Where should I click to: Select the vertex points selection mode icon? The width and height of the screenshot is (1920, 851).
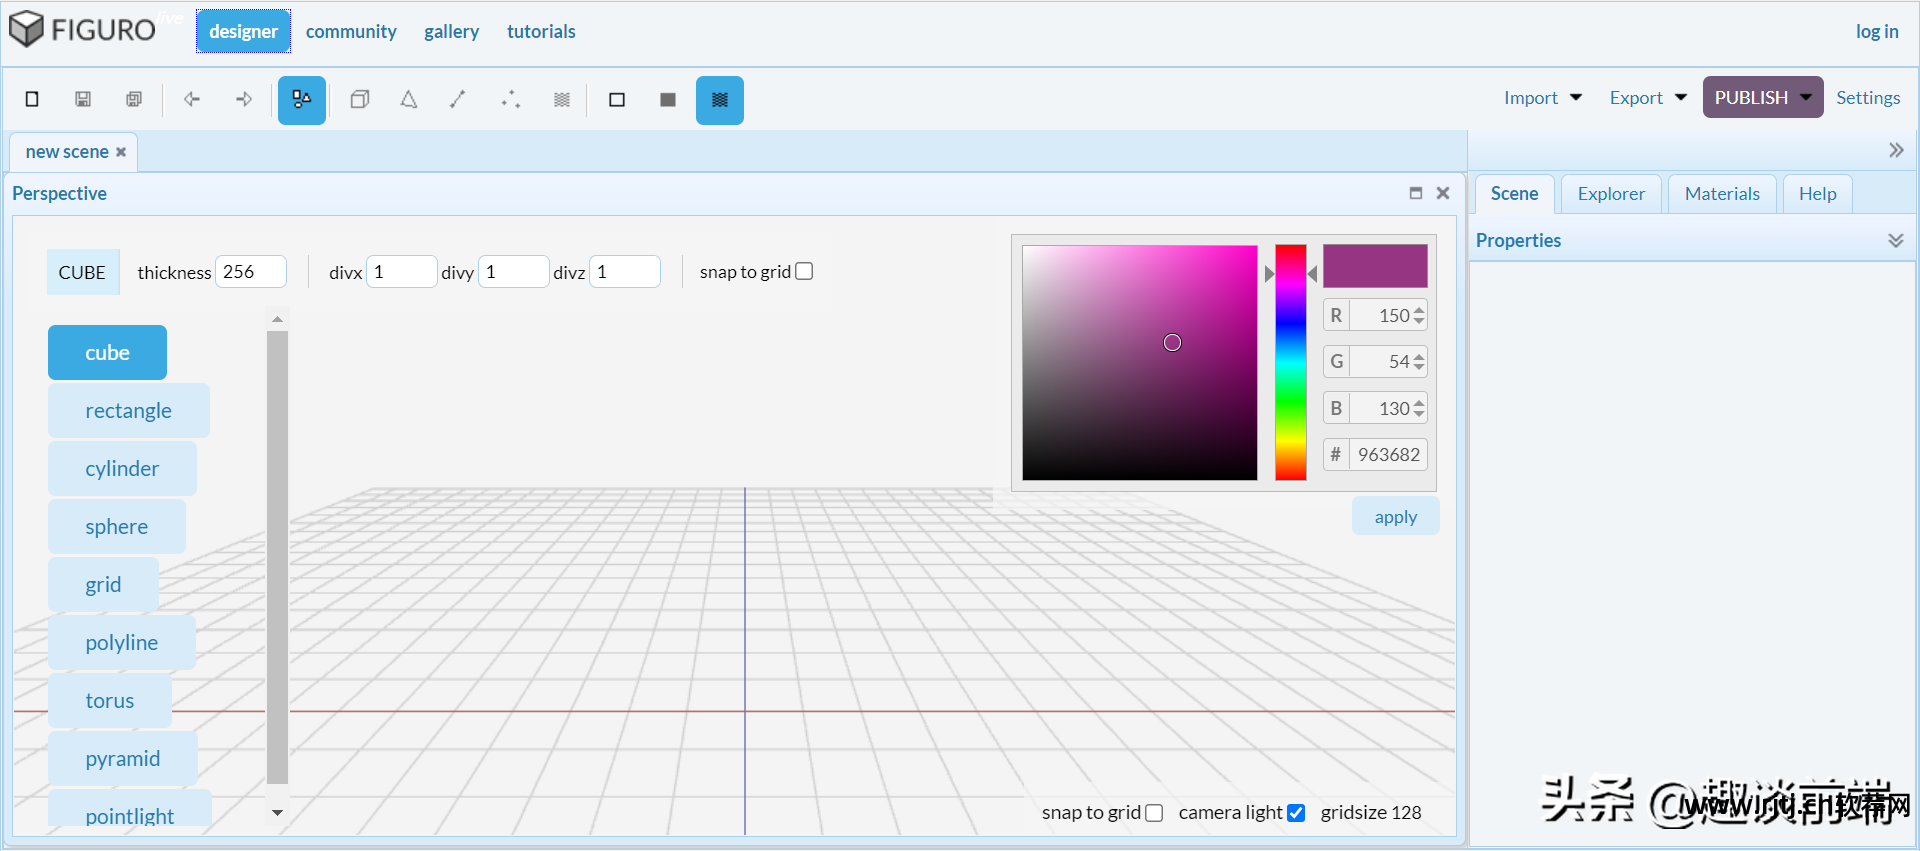[511, 99]
